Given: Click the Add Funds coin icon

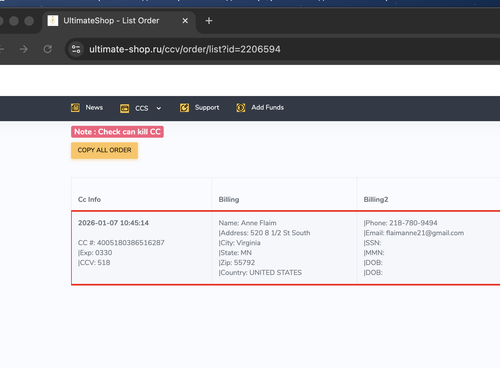Looking at the screenshot, I should coord(241,108).
